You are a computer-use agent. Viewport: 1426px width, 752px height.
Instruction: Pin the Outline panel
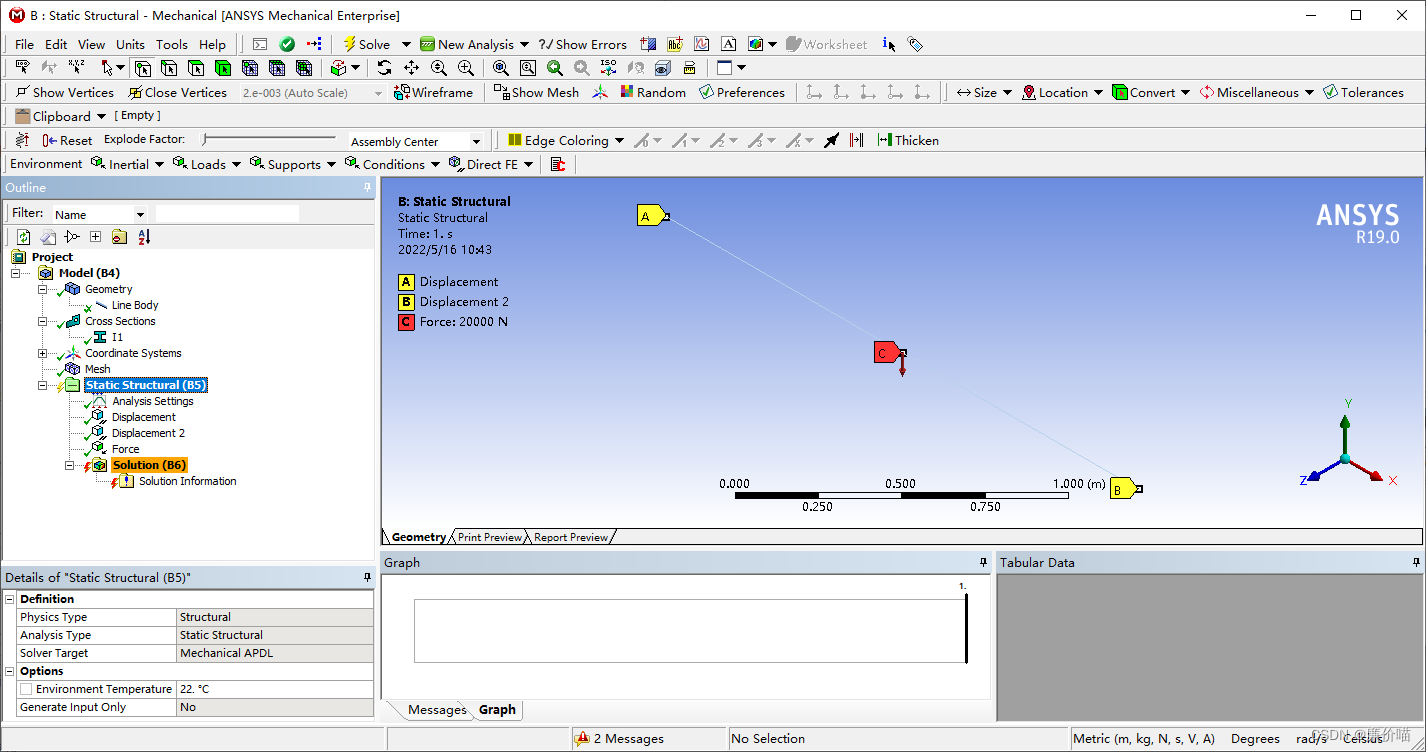point(367,187)
